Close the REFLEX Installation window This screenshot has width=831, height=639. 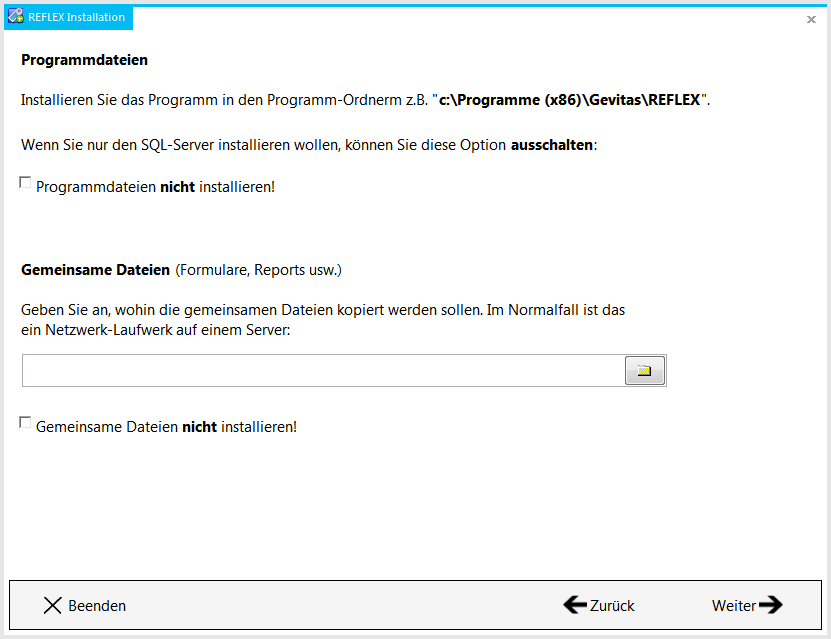click(x=811, y=20)
